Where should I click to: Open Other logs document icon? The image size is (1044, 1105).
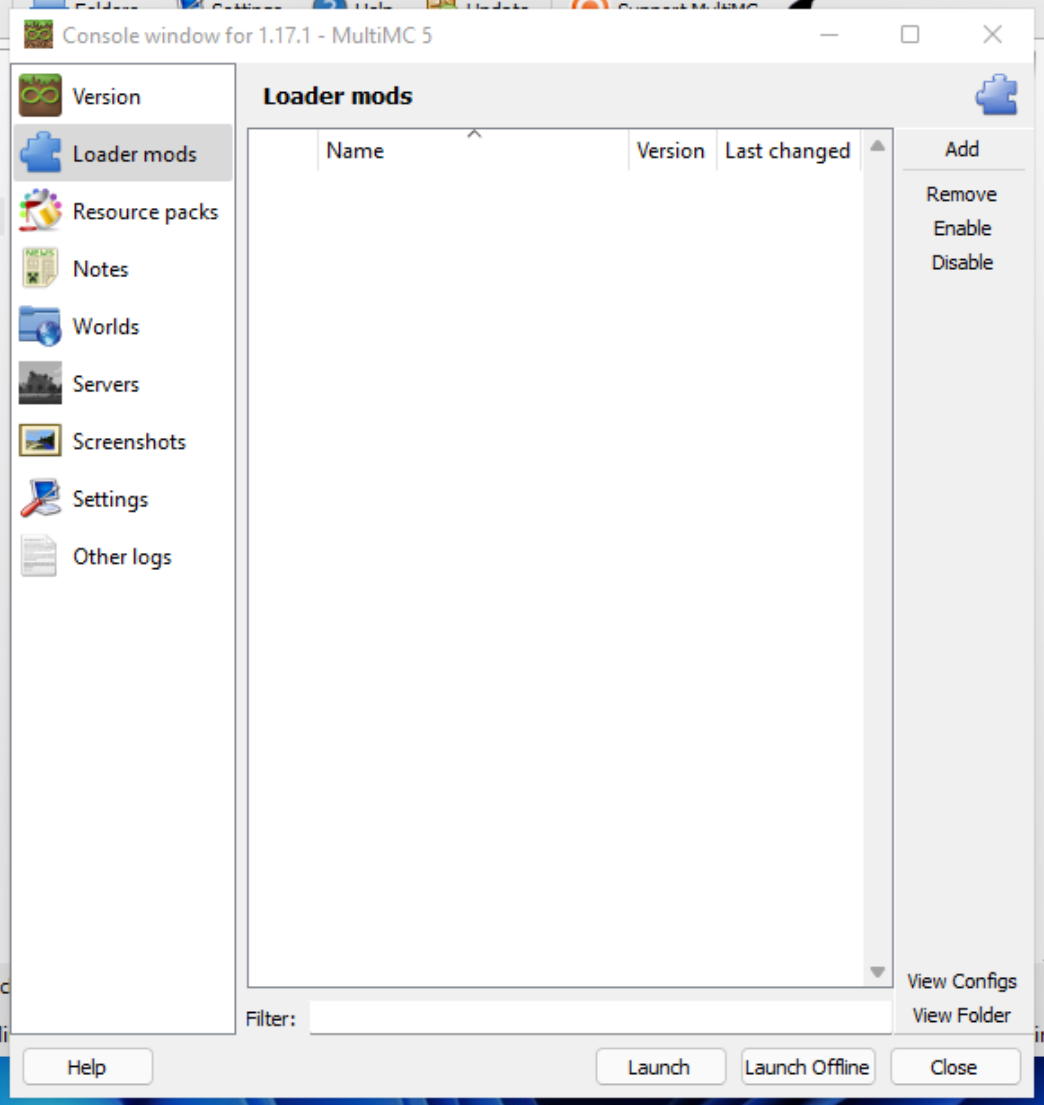point(40,556)
